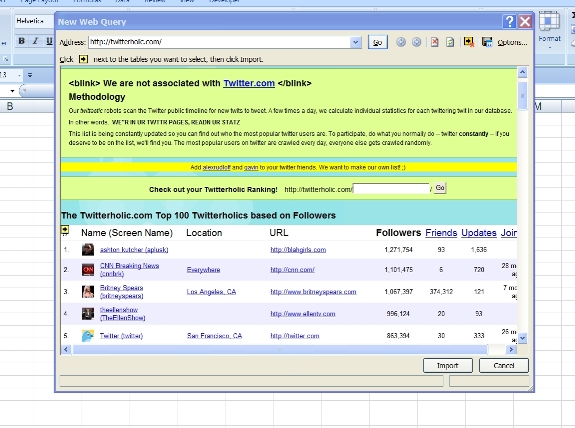Sort by the Updates column link
This screenshot has width=575, height=428.
pyautogui.click(x=479, y=233)
